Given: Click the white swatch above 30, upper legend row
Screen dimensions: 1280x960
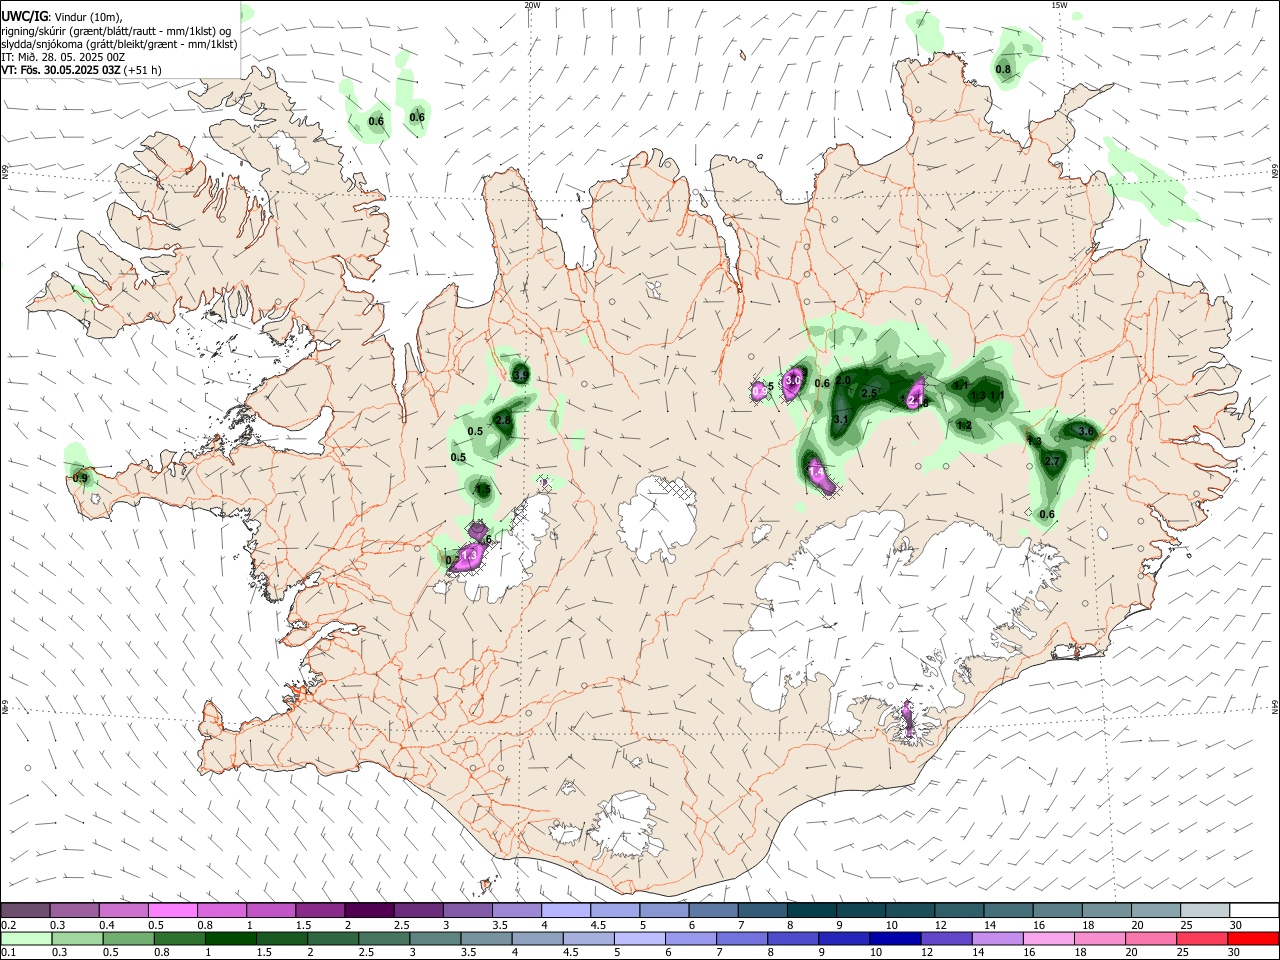Looking at the screenshot, I should point(1254,911).
